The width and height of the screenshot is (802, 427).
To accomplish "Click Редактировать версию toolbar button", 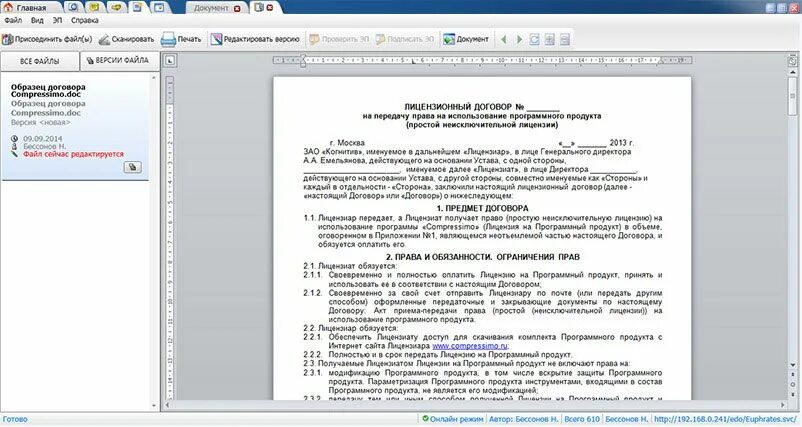I will [x=255, y=39].
